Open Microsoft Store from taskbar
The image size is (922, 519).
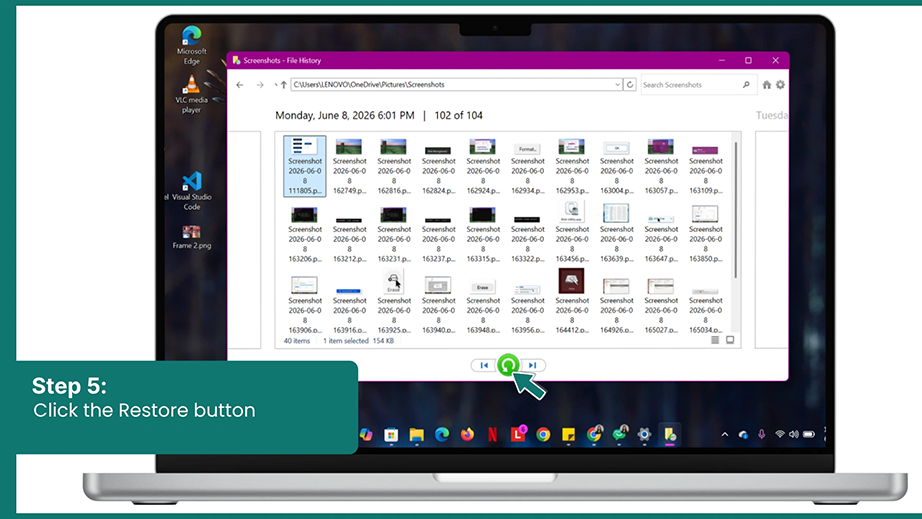(391, 435)
